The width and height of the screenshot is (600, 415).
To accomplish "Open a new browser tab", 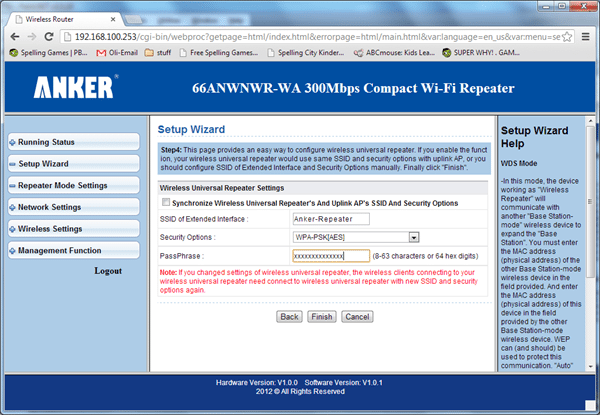I will [133, 20].
